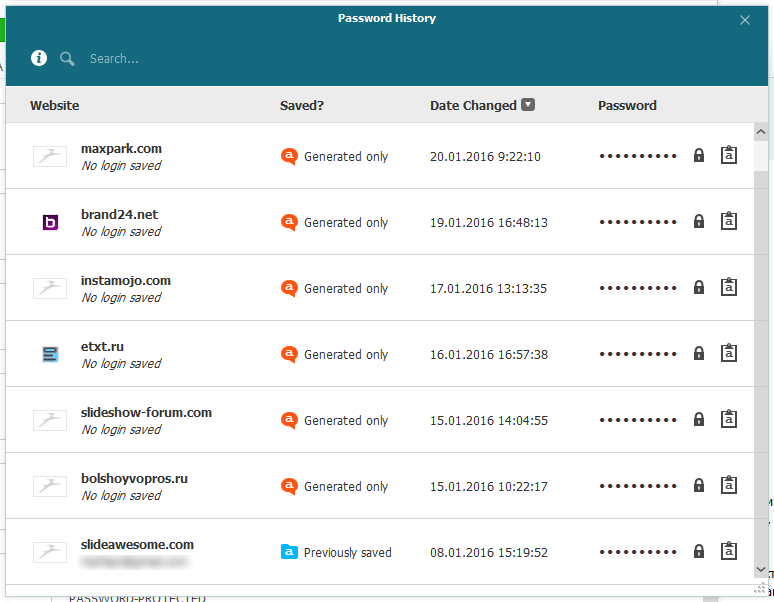Click the orange generated icon for maxpark.com
Screen dimensions: 774x602
[x=289, y=156]
